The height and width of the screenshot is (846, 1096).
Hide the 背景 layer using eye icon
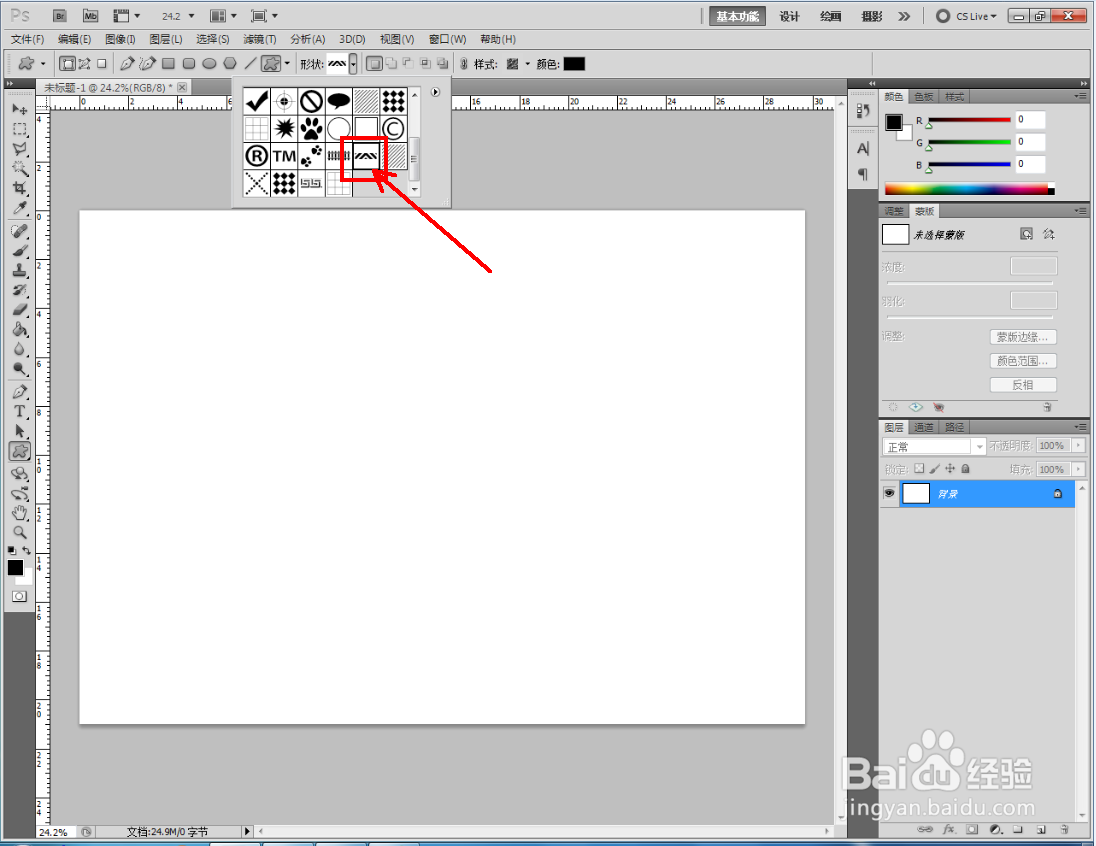click(889, 493)
